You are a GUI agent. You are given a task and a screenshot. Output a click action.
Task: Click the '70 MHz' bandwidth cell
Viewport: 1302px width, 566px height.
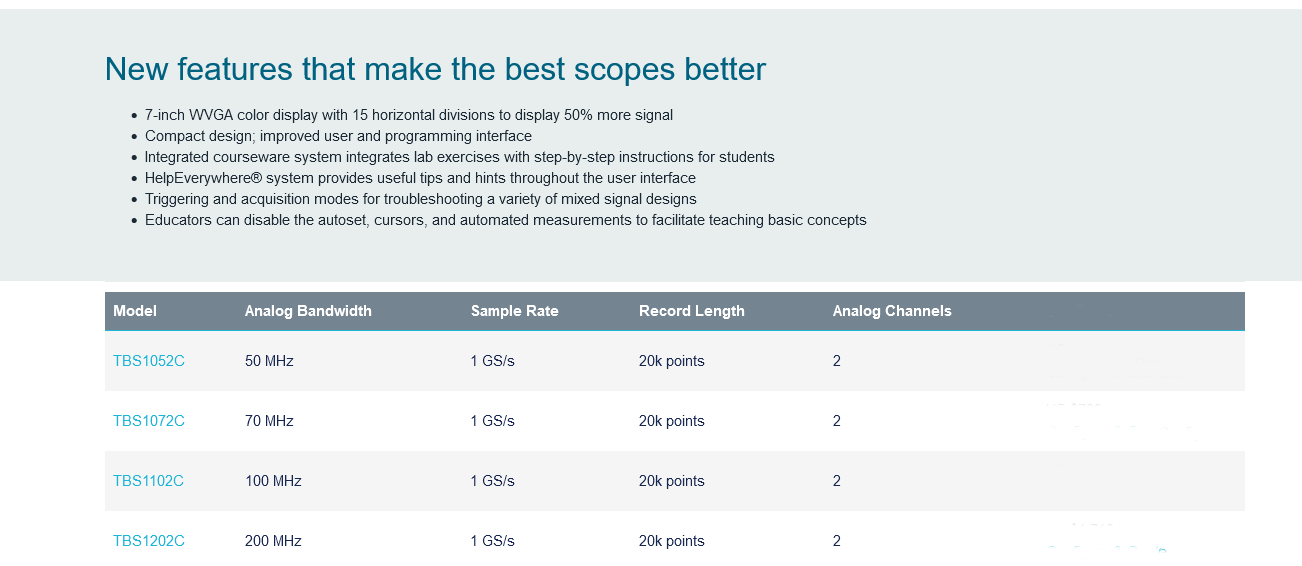269,421
